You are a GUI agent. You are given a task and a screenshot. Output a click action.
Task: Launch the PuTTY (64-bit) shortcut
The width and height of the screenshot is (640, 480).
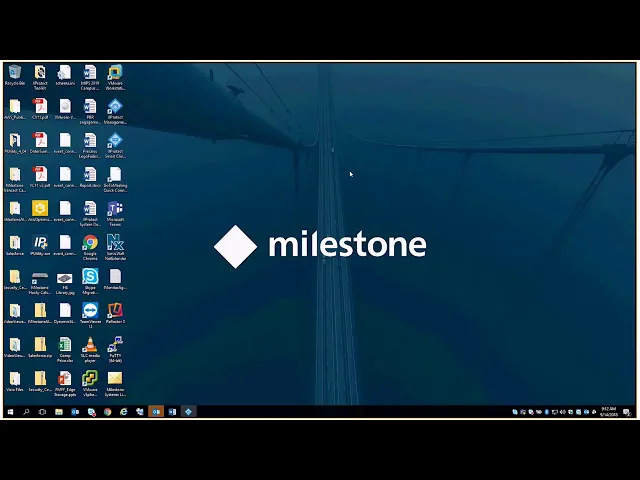click(x=115, y=350)
